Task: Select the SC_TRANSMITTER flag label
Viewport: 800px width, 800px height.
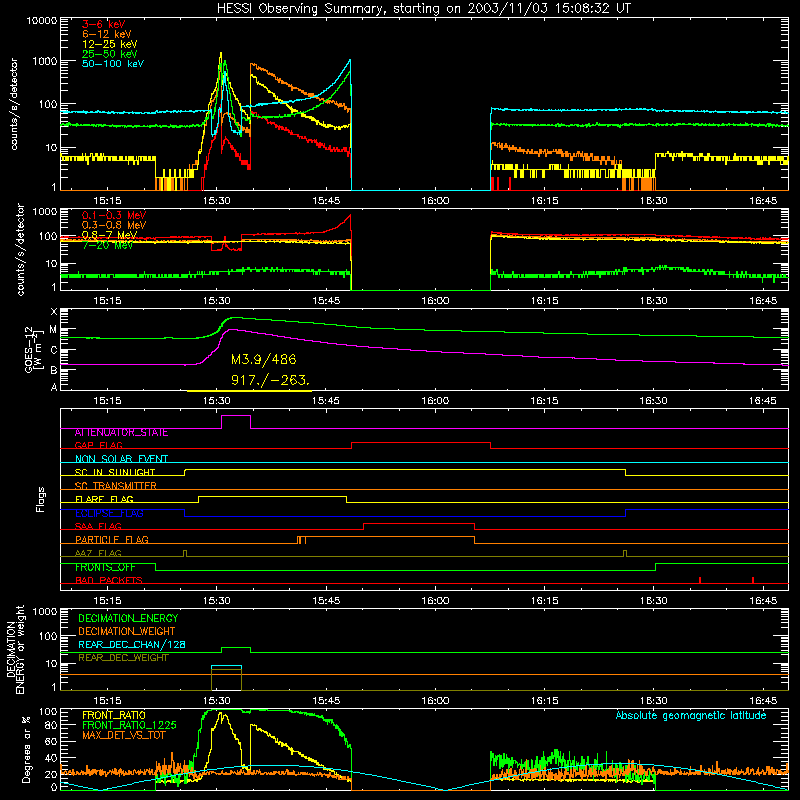Action: 116,486
